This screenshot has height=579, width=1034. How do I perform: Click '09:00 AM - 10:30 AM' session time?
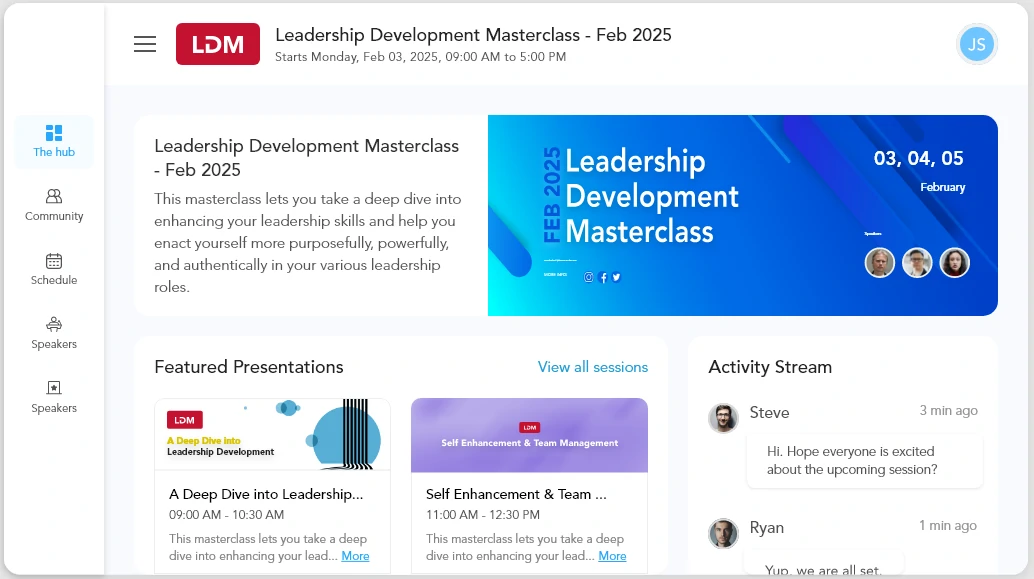226,514
